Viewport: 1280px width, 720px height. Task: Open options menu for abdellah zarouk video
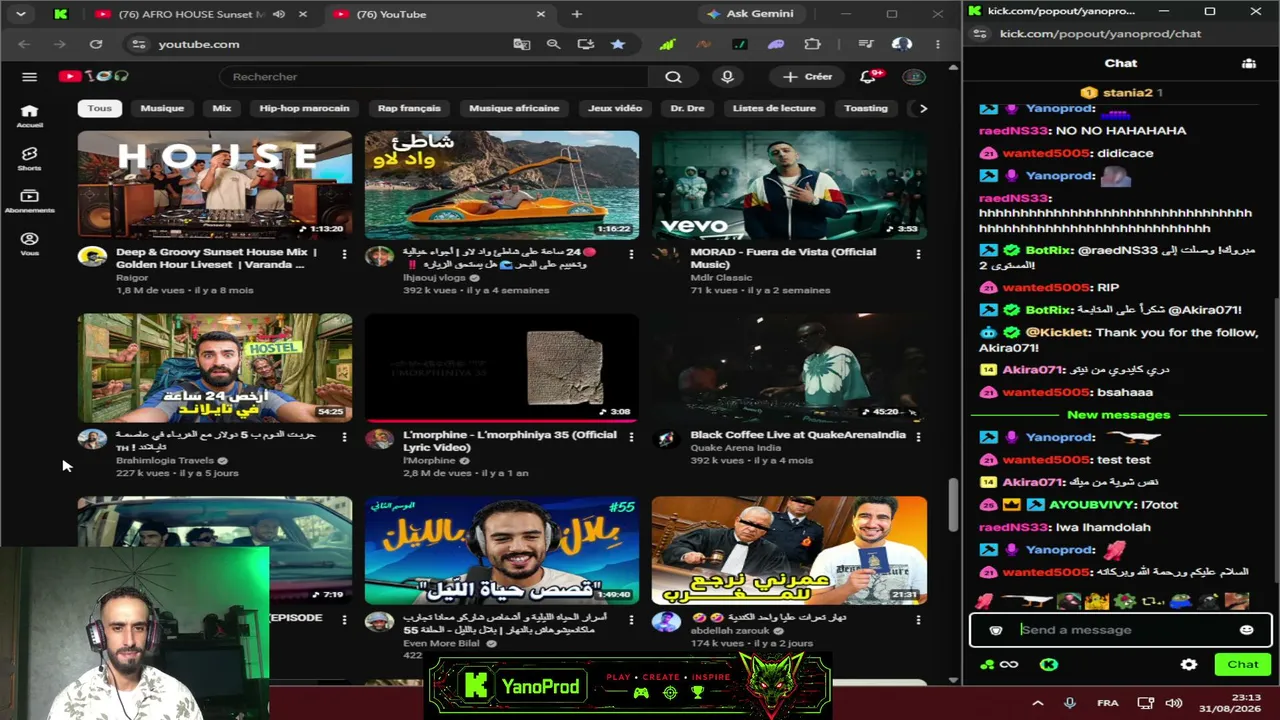(x=918, y=620)
